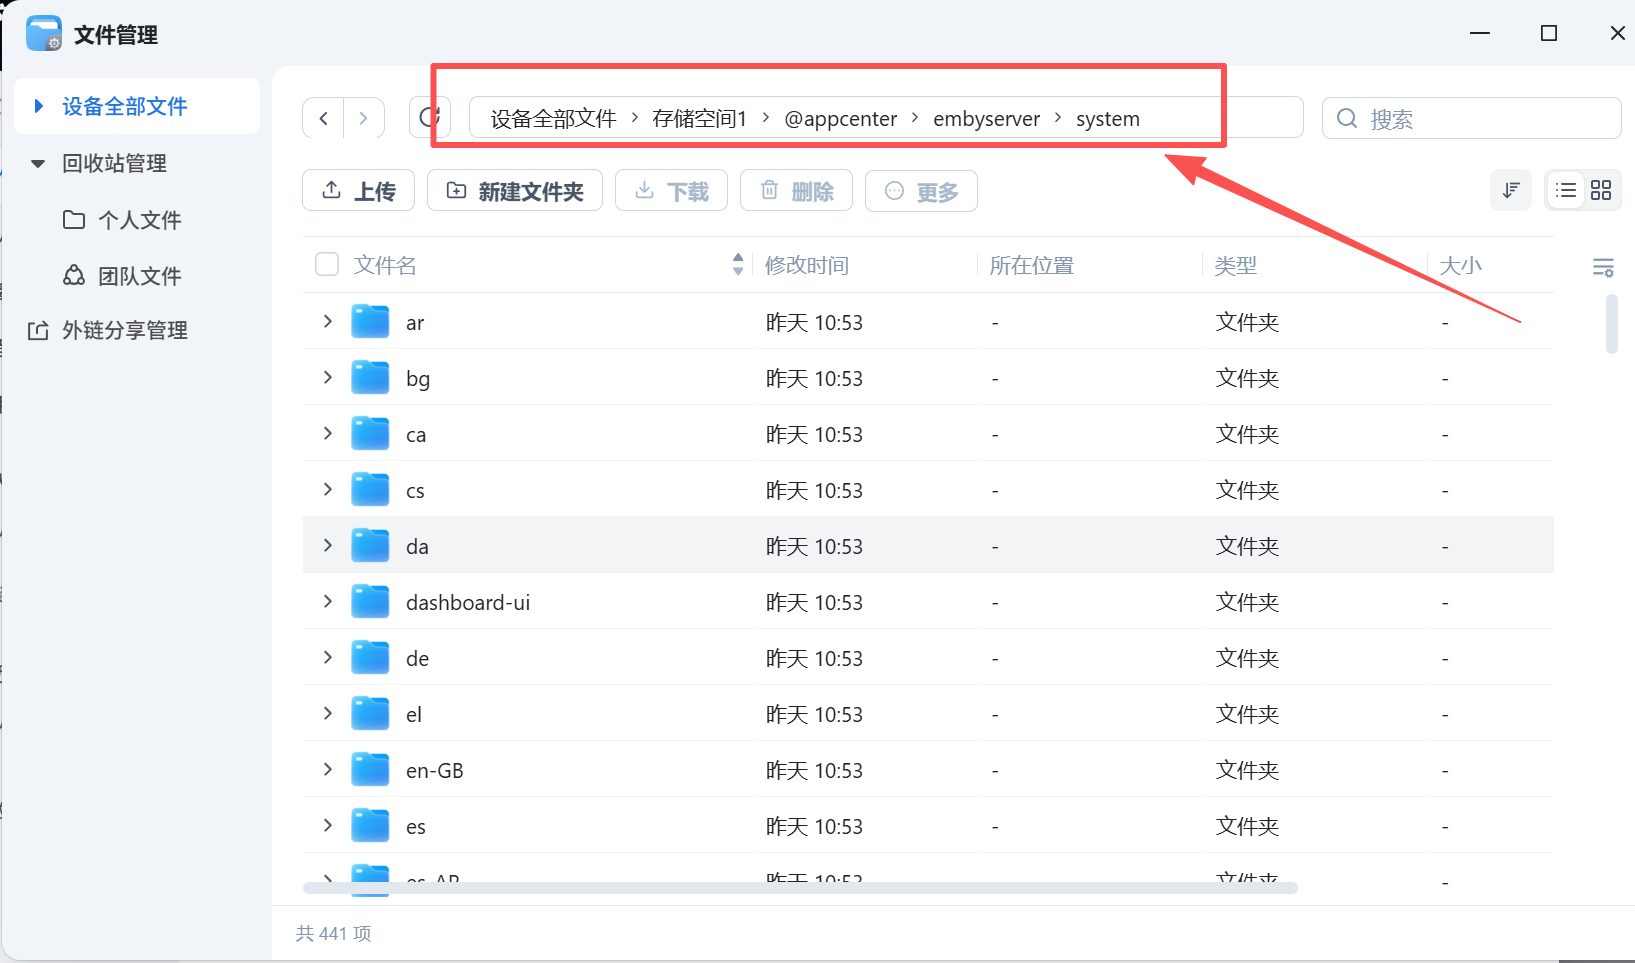Jump to 设备全部文件 in the breadcrumb

(x=554, y=119)
